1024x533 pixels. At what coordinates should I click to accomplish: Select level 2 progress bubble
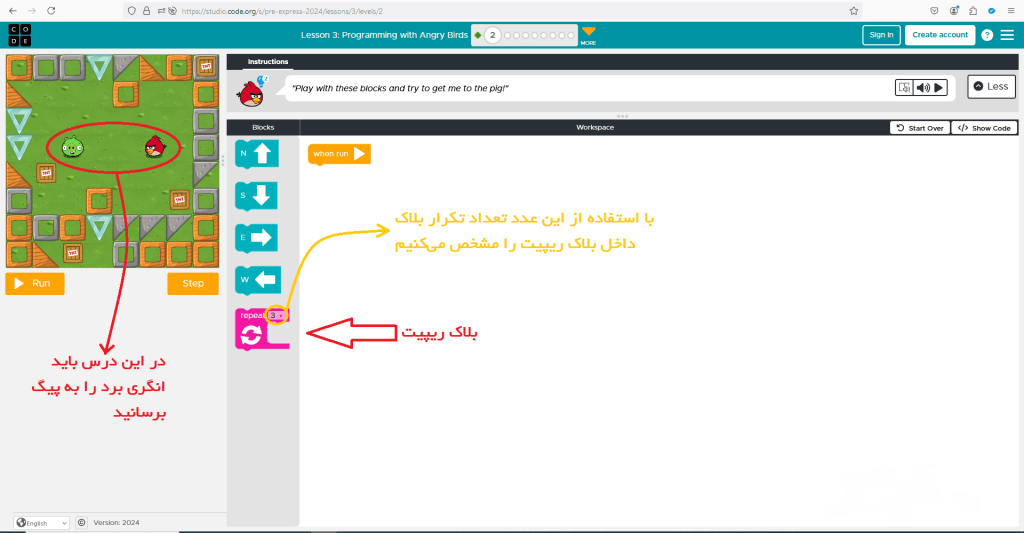(492, 35)
